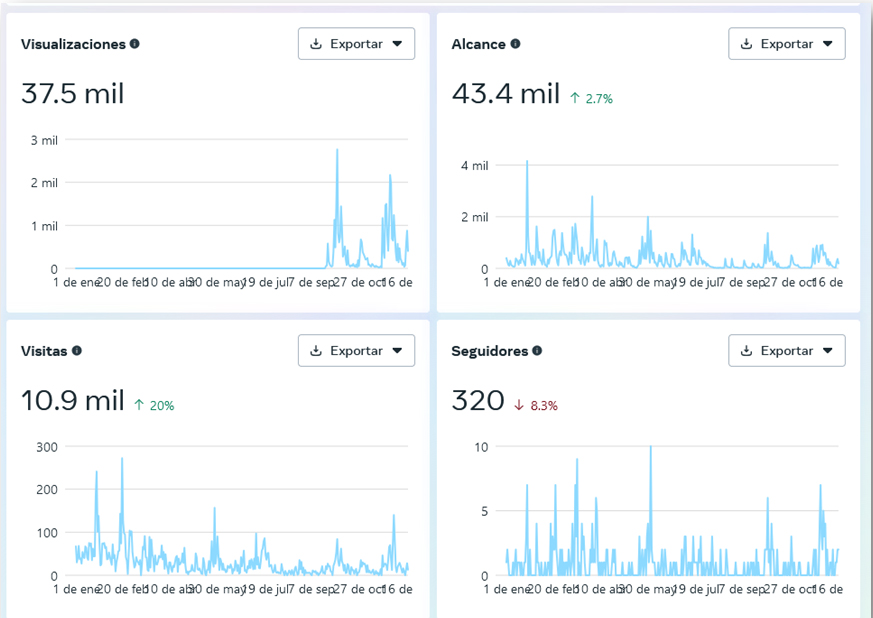
Task: Click download icon in Seguidores Exportar button
Action: click(x=747, y=350)
